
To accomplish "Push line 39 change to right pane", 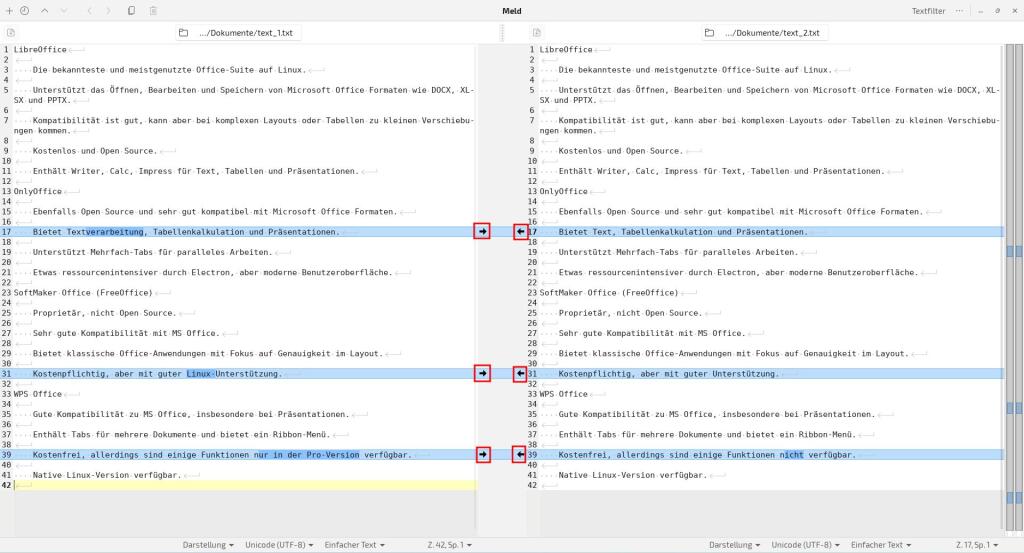I will pyautogui.click(x=482, y=454).
